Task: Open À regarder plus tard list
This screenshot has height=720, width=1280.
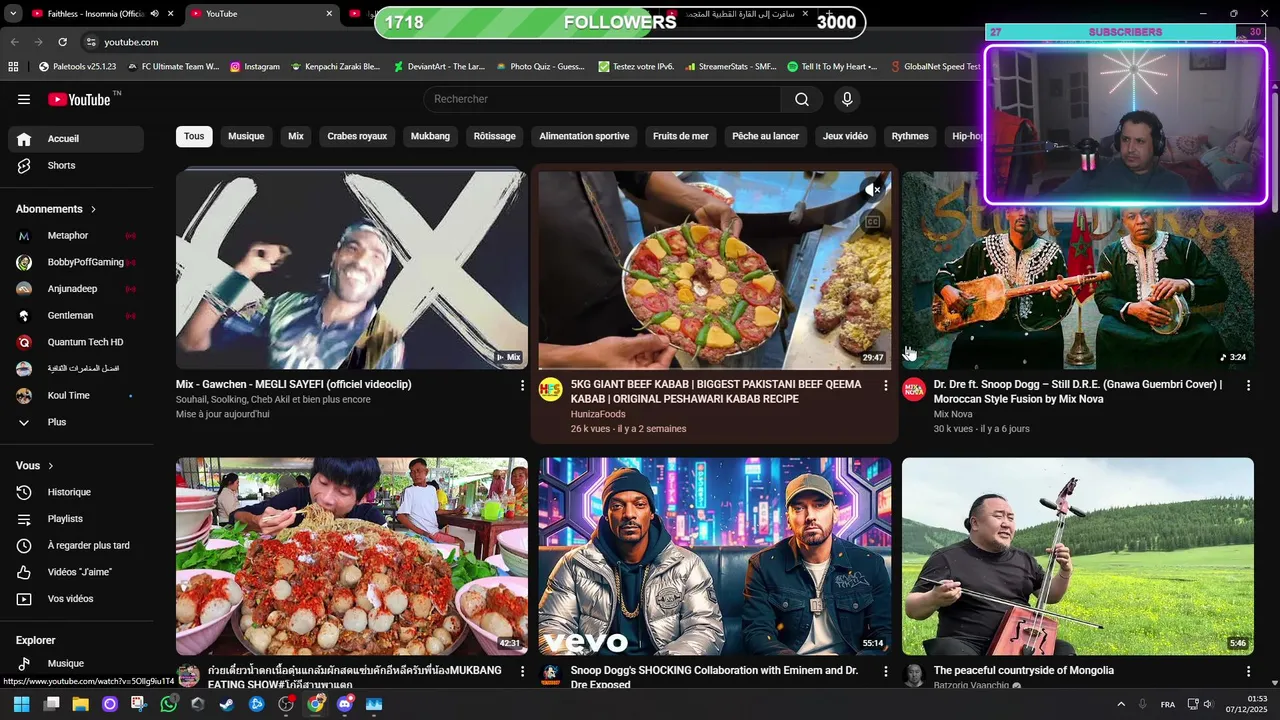Action: tap(76, 545)
